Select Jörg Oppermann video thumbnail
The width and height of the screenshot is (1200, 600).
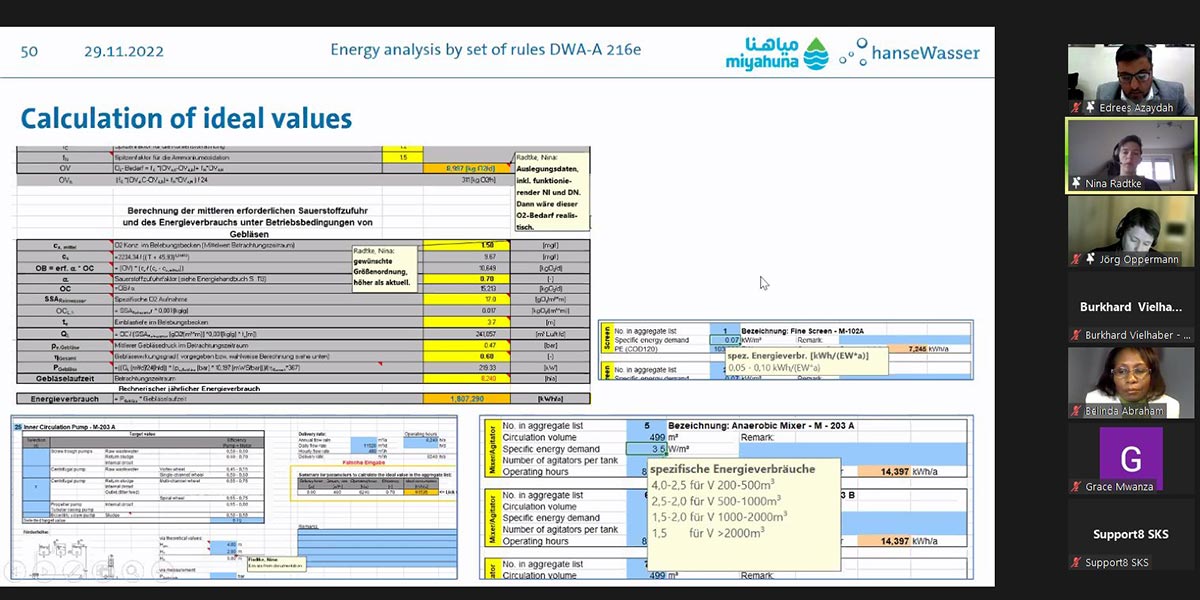(1131, 231)
